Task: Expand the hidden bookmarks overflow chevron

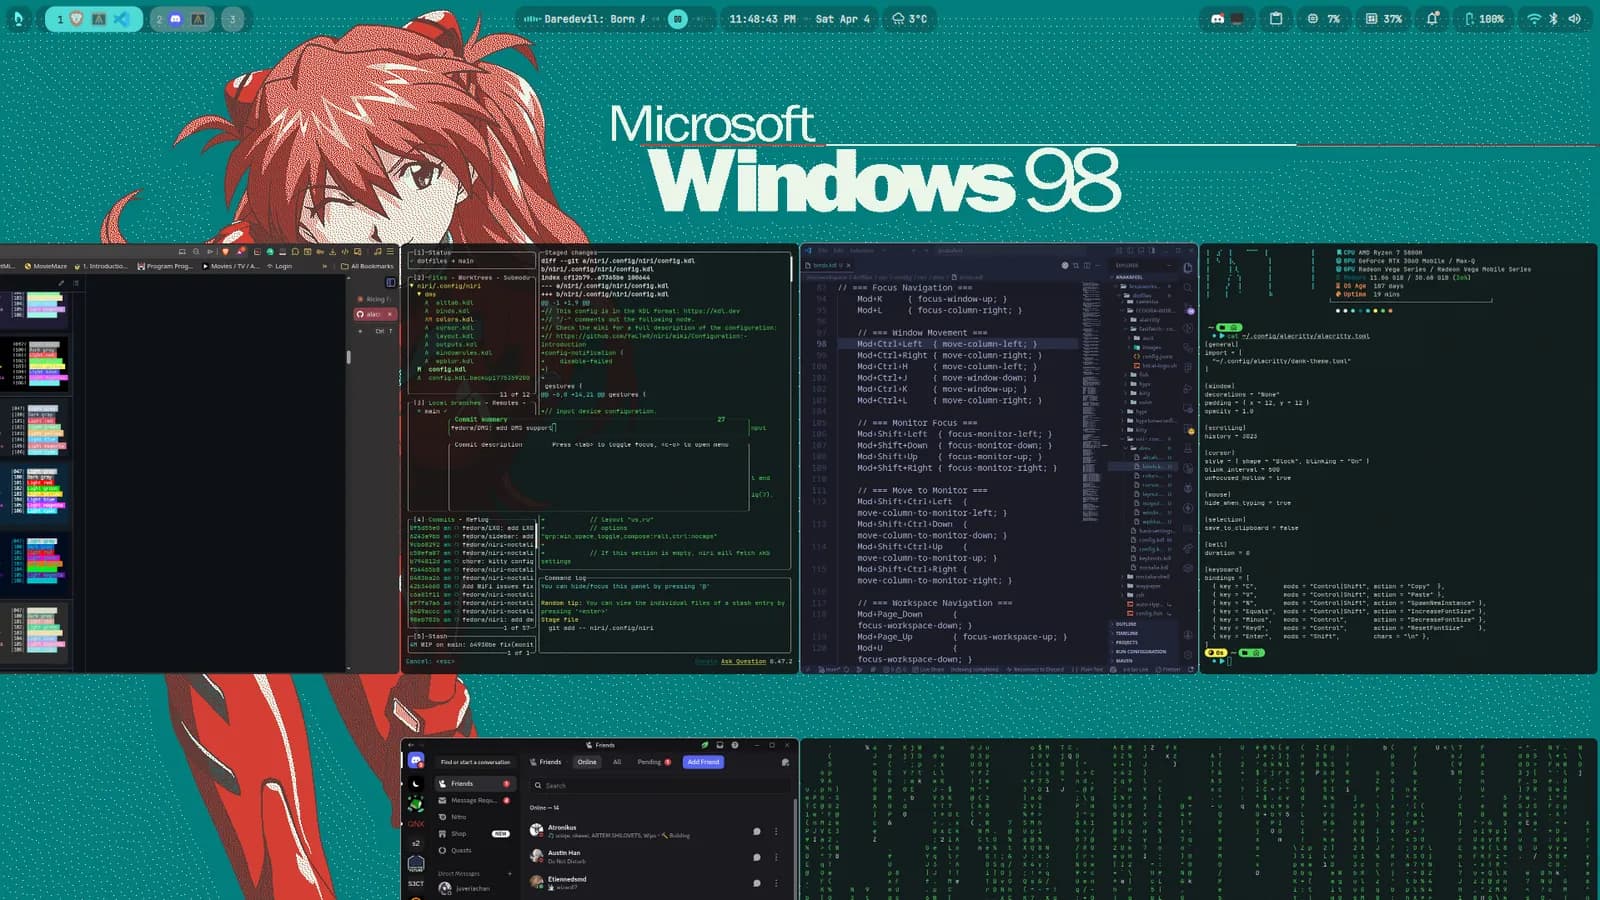Action: pyautogui.click(x=324, y=266)
